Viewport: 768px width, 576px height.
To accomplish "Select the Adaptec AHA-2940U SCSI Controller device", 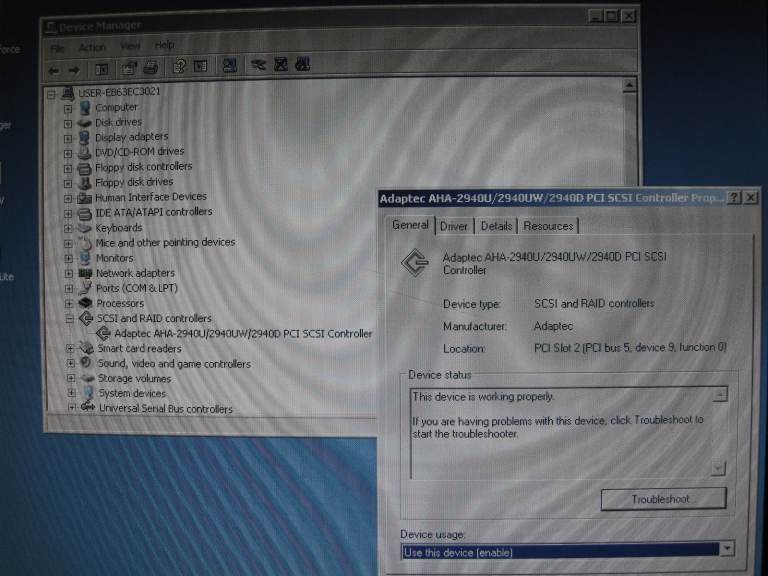I will pos(243,334).
